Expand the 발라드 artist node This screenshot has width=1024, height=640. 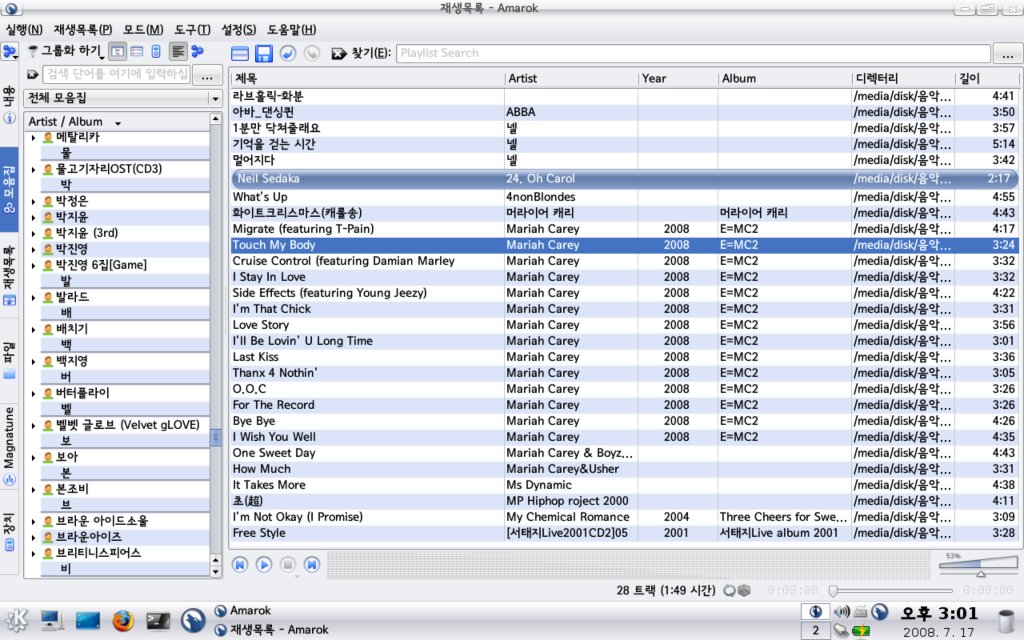(33, 298)
